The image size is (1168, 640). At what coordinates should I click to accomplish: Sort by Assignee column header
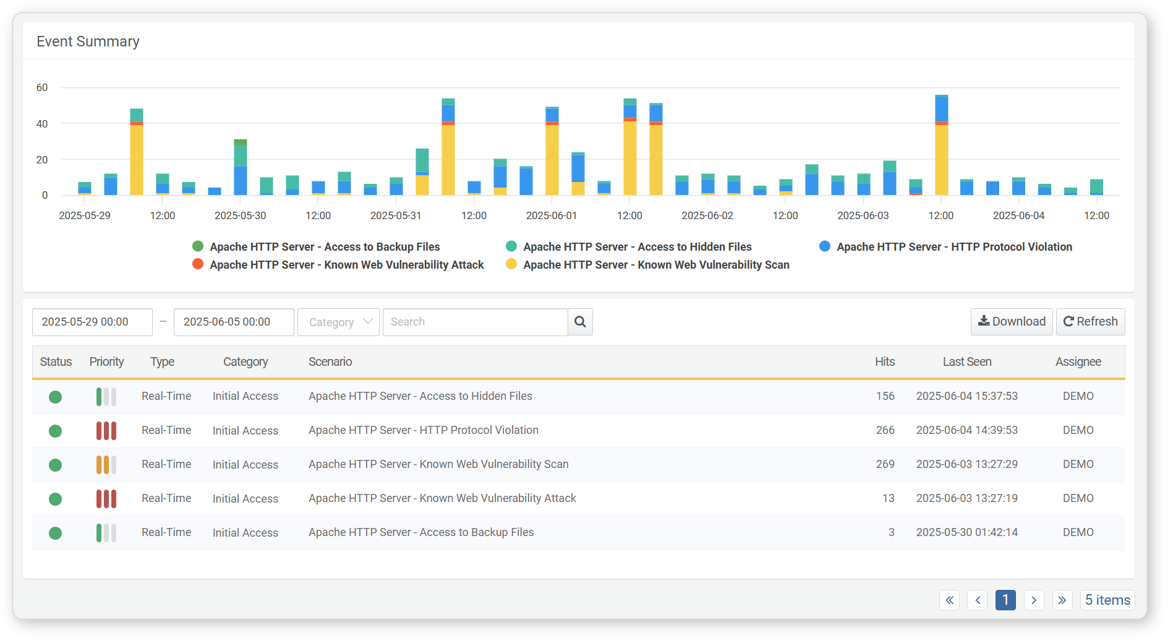pyautogui.click(x=1078, y=361)
